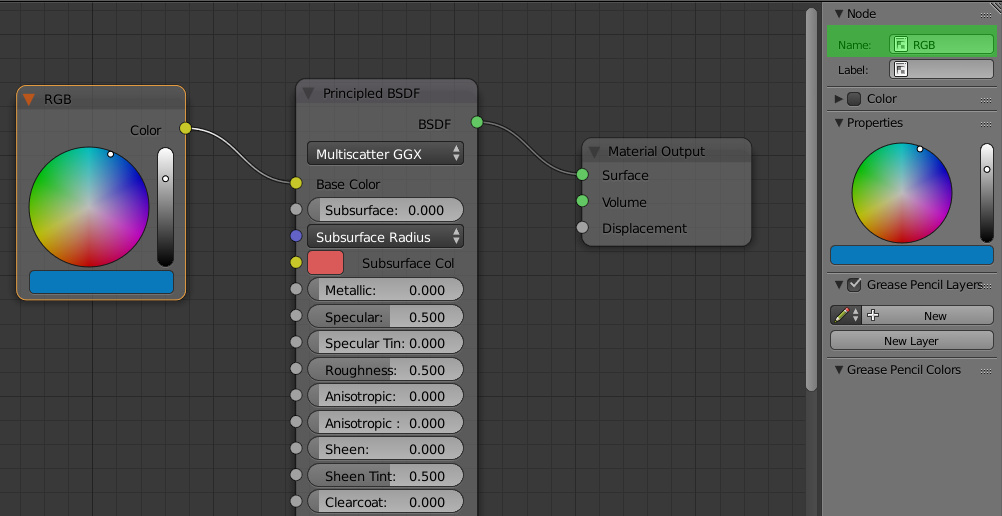Click the sidebar Properties color wheel
The image size is (1002, 516).
pos(902,192)
